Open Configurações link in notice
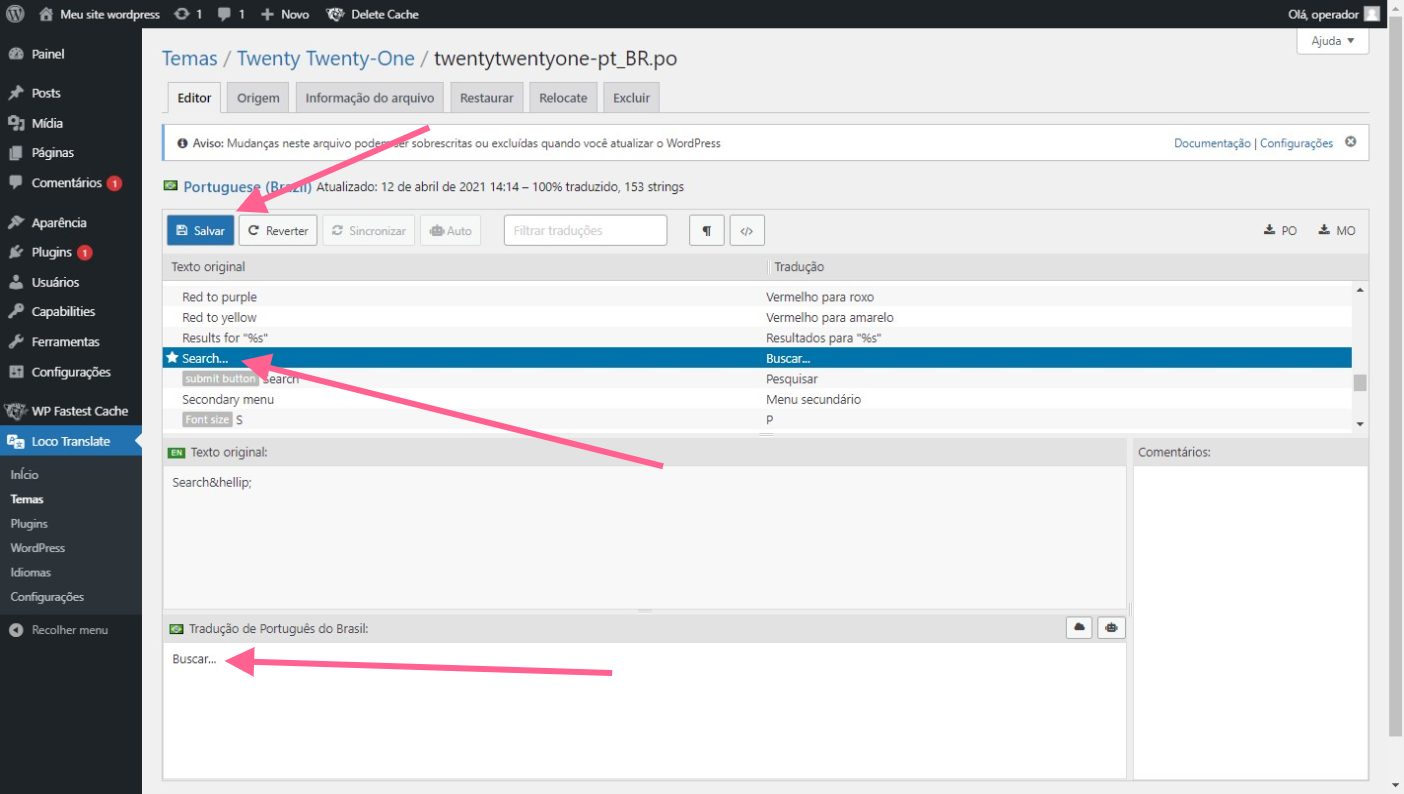1404x794 pixels. 1296,143
